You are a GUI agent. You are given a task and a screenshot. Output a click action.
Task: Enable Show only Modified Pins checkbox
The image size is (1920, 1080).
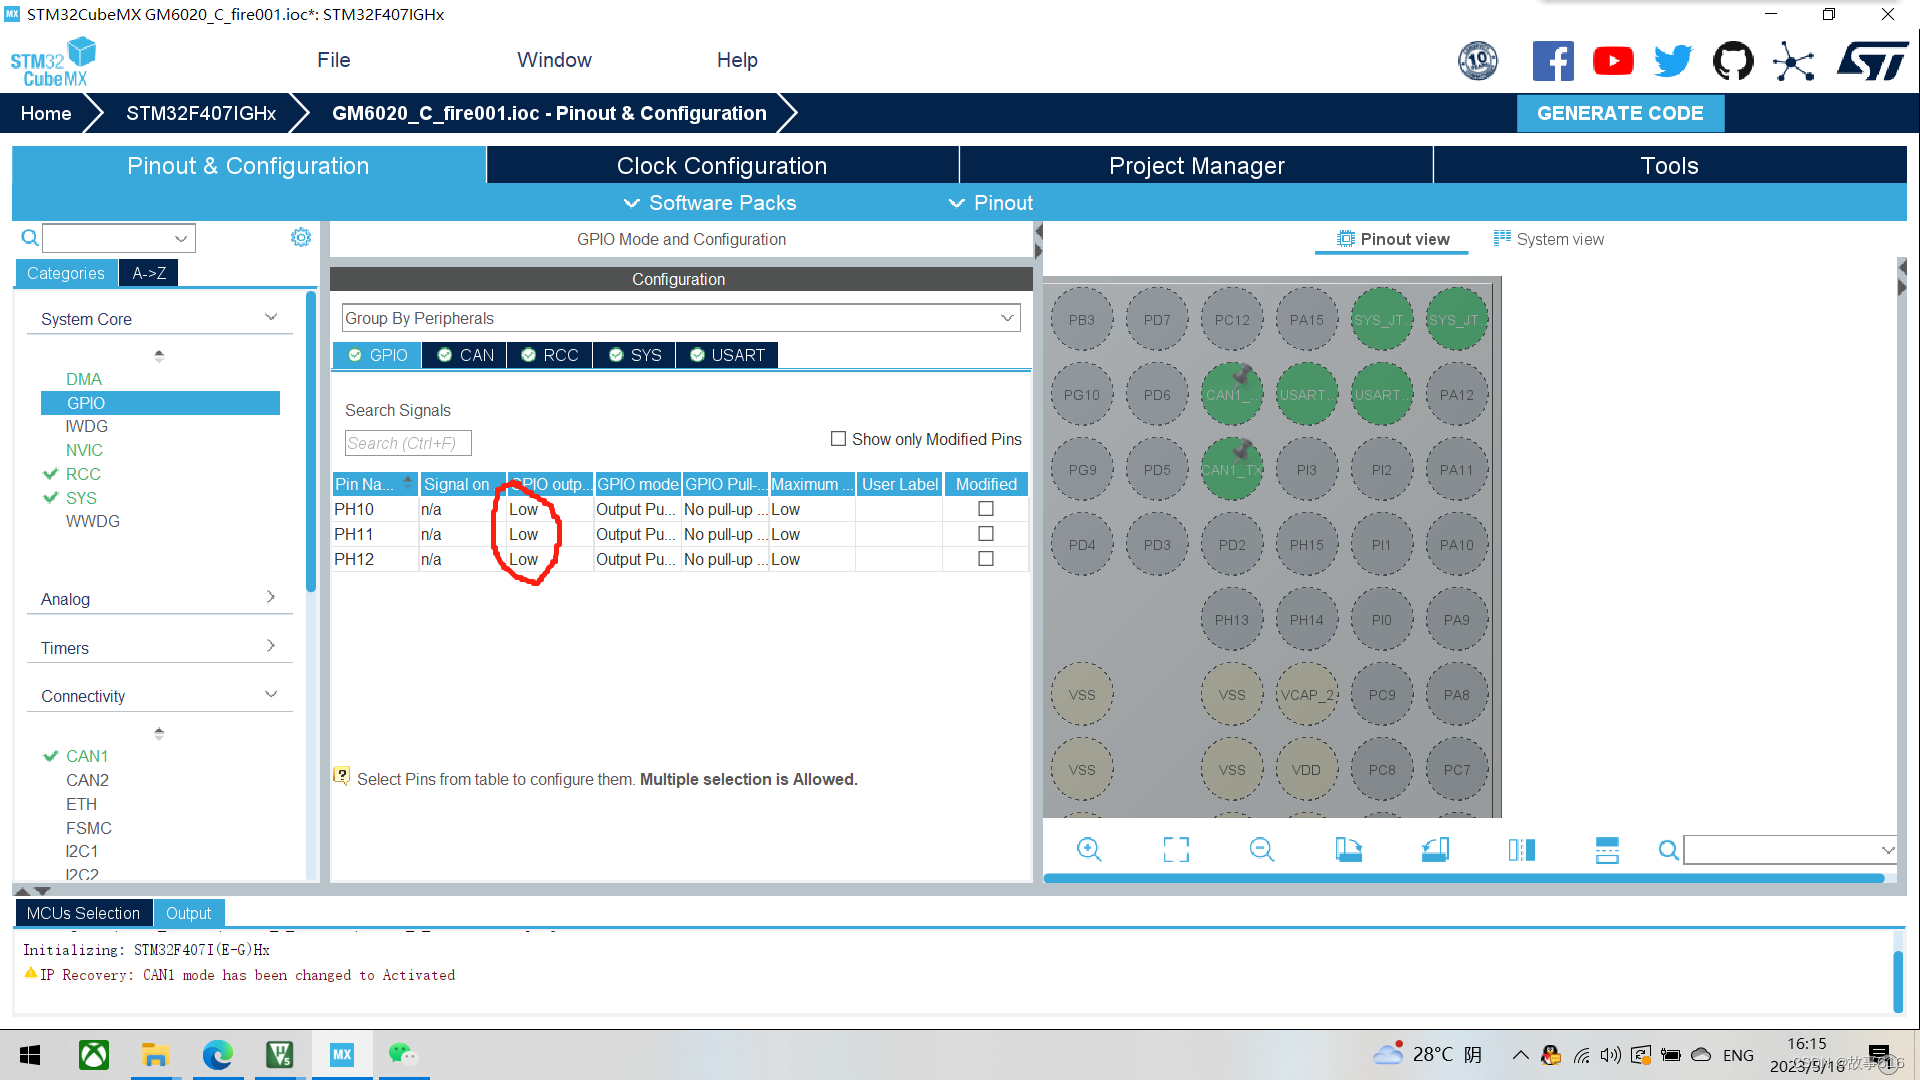click(x=838, y=439)
